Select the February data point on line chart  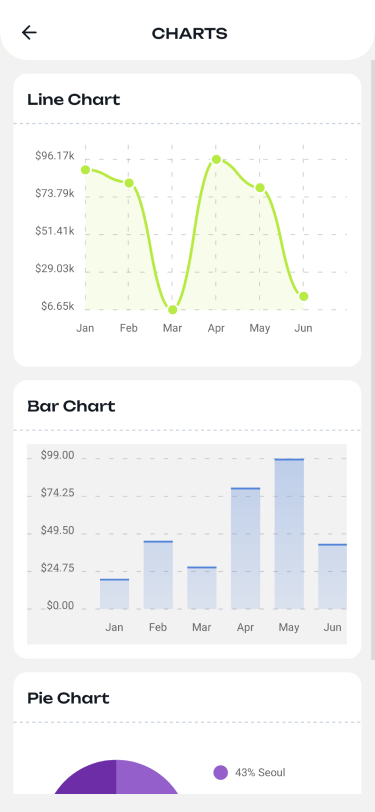[x=129, y=183]
